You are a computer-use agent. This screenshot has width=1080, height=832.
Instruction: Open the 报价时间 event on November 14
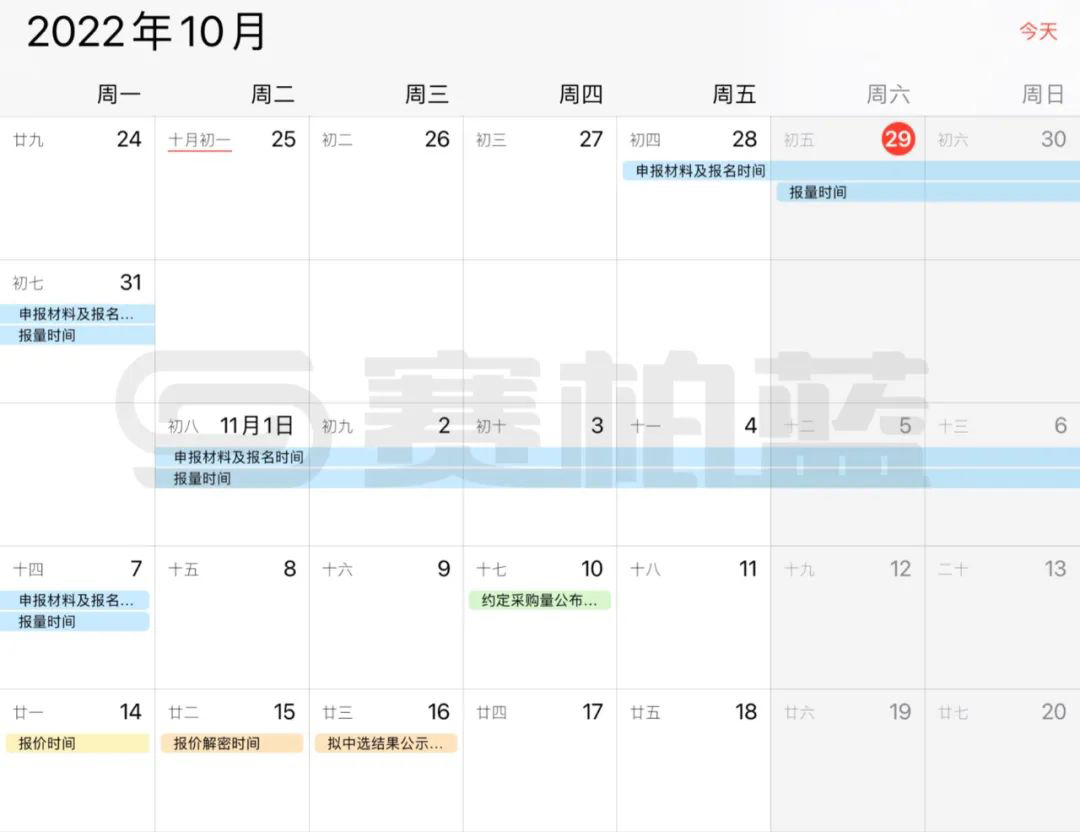tap(77, 743)
